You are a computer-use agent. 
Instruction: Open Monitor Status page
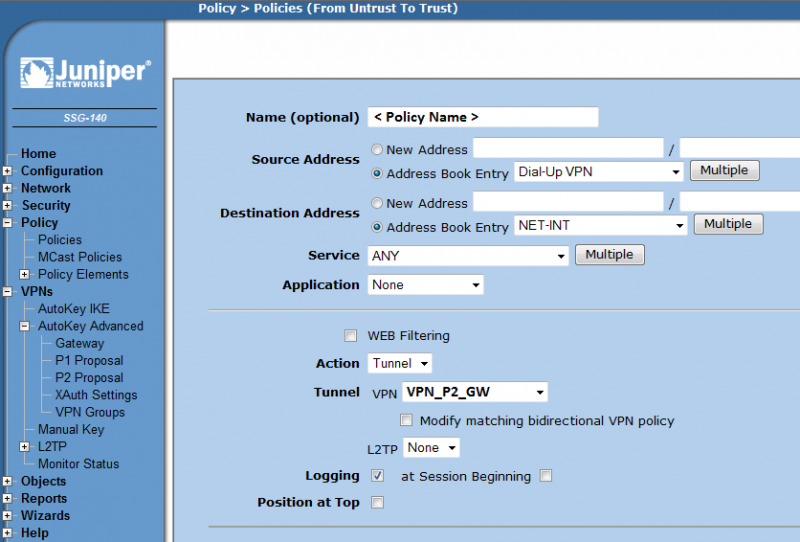coord(79,464)
